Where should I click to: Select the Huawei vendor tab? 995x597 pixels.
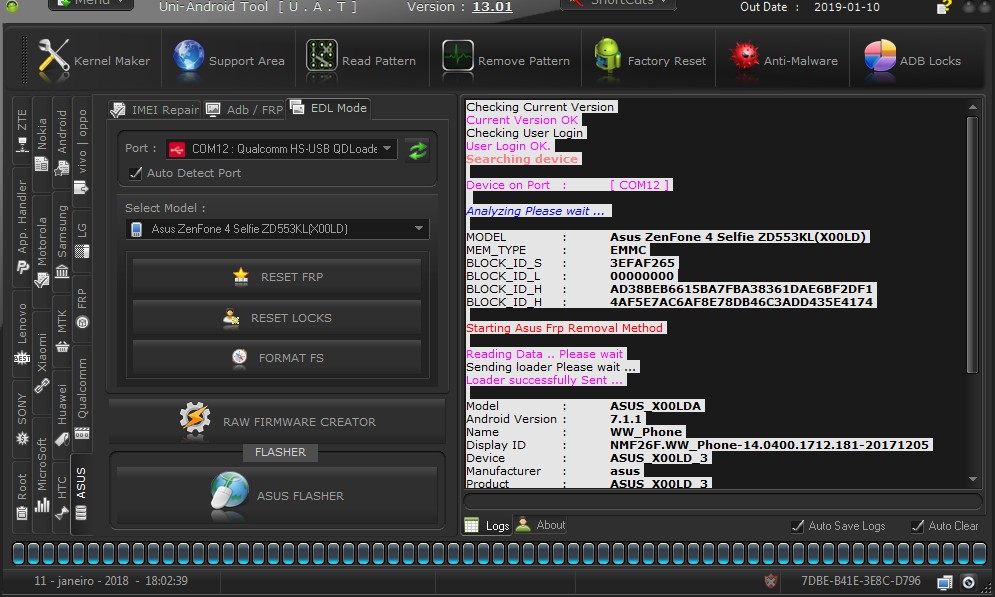tap(62, 413)
